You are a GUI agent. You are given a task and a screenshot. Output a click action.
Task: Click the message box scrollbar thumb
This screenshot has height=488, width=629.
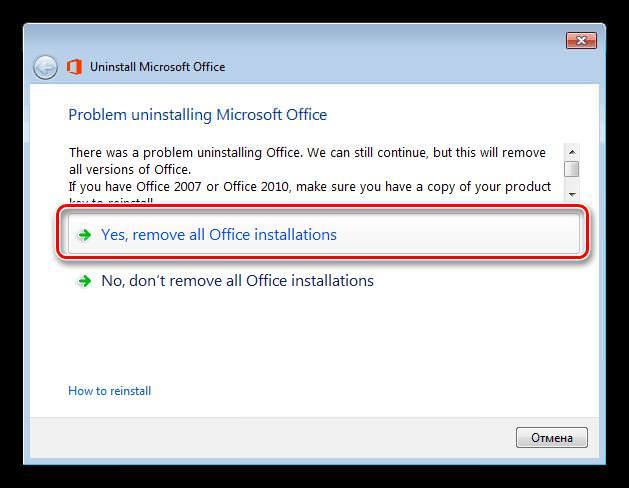(x=572, y=169)
